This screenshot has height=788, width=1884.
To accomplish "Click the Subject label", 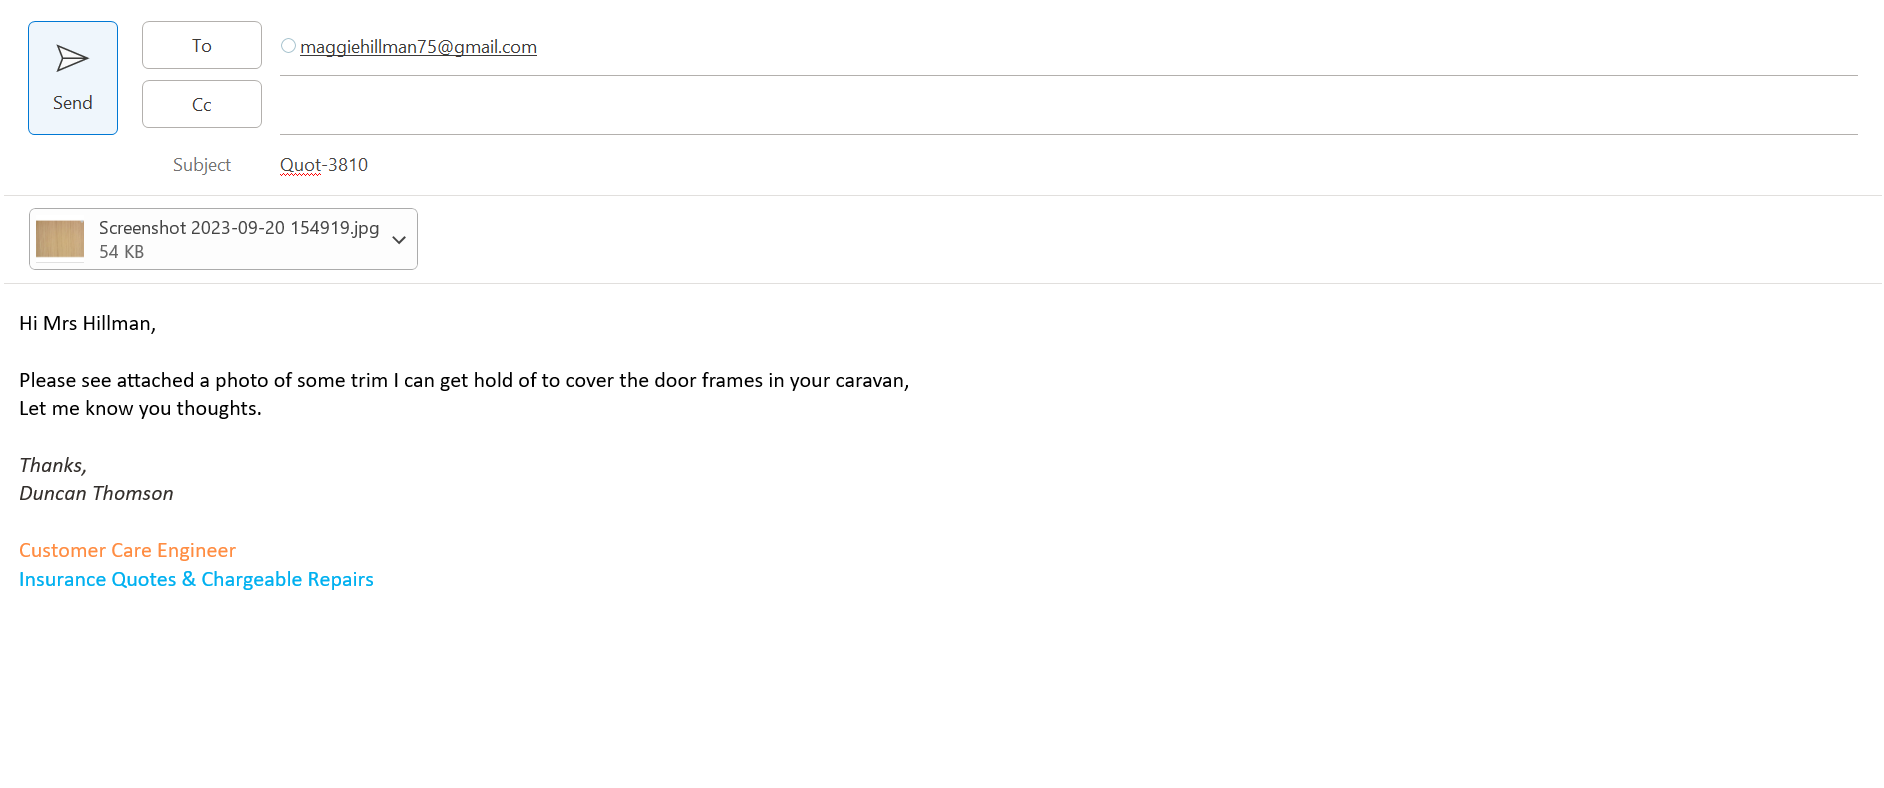I will click(201, 165).
